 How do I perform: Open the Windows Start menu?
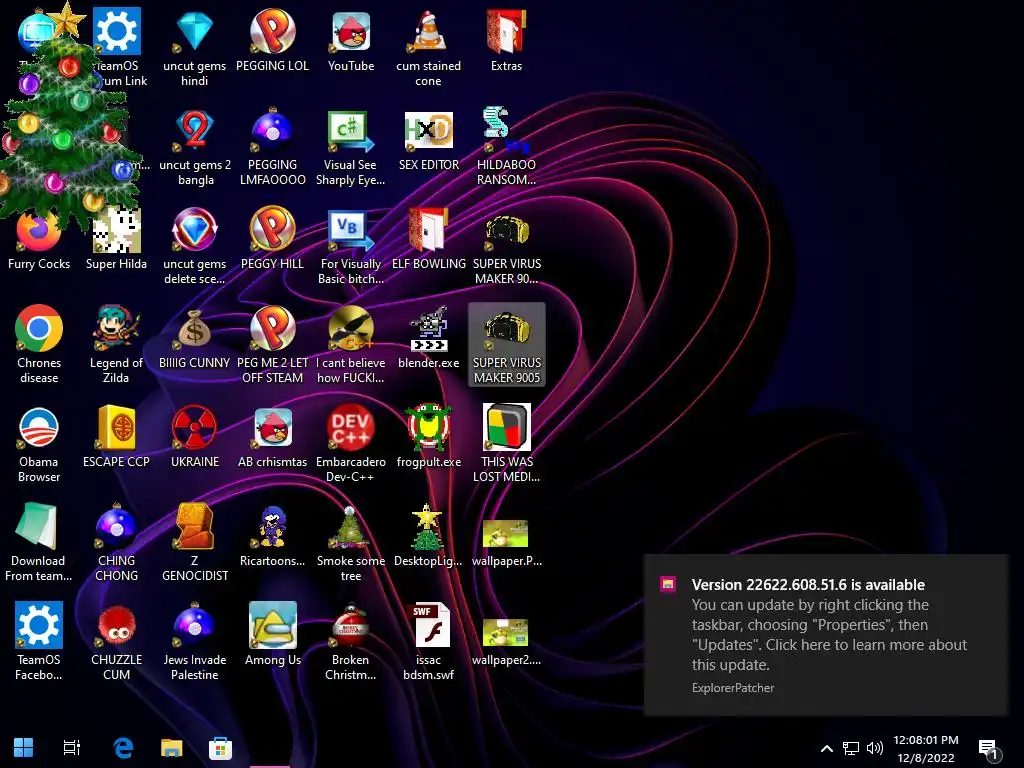[24, 748]
